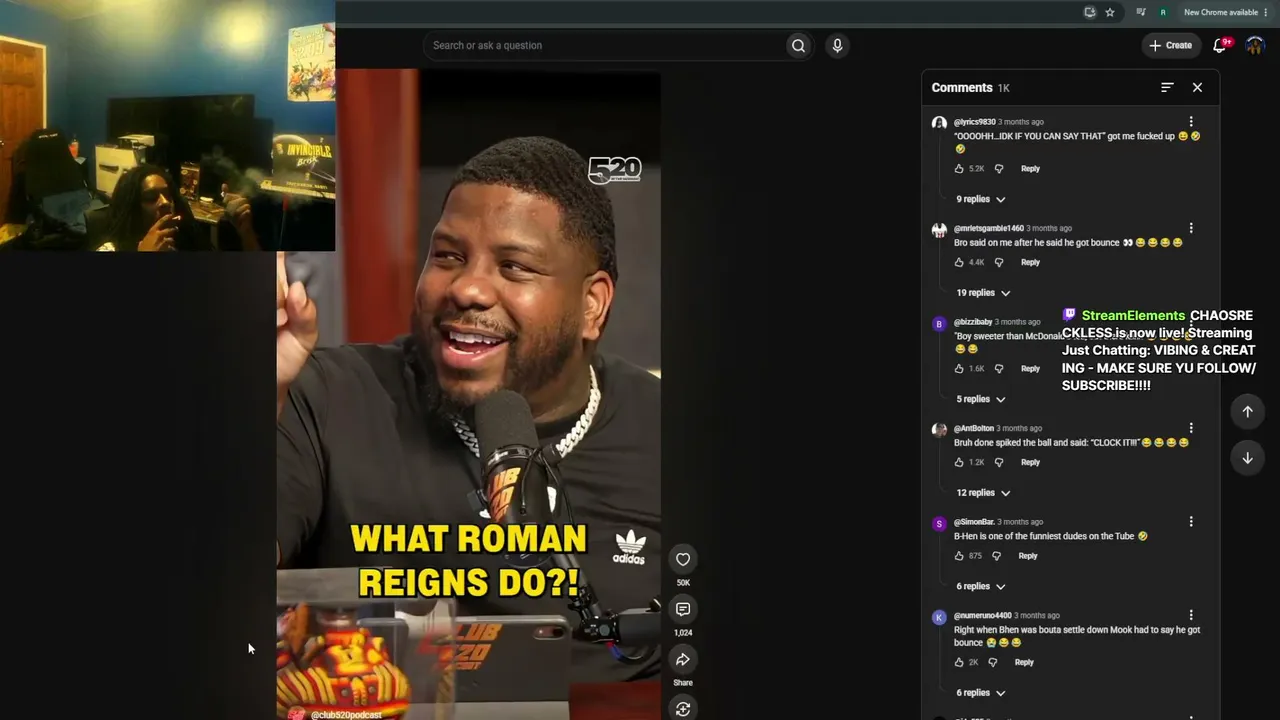Open the Short's comments icon showing 1,024
The height and width of the screenshot is (720, 1280).
[x=683, y=609]
